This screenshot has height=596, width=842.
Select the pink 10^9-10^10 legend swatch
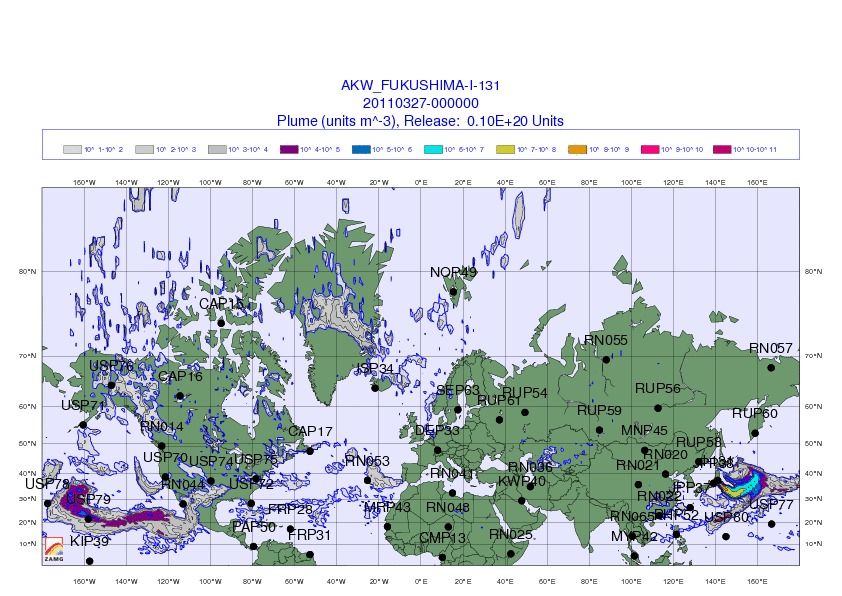click(x=650, y=149)
